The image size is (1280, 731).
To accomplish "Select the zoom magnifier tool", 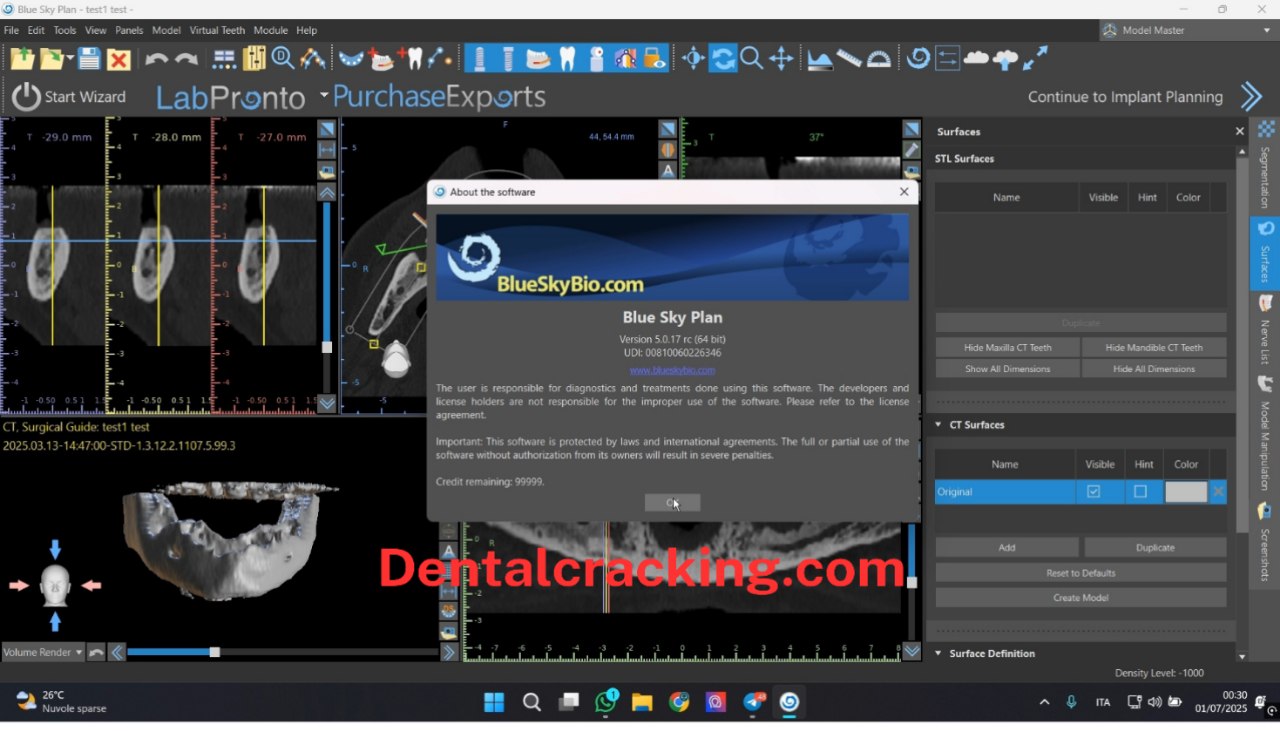I will coord(752,58).
